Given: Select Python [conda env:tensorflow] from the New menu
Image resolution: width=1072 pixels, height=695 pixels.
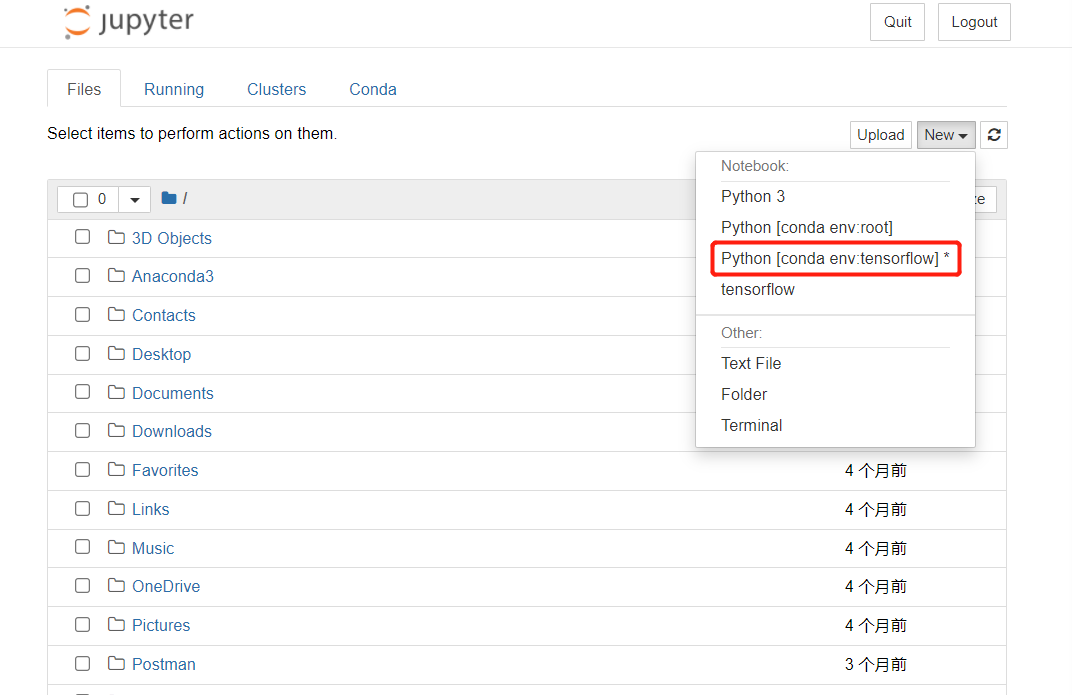Looking at the screenshot, I should click(x=835, y=258).
